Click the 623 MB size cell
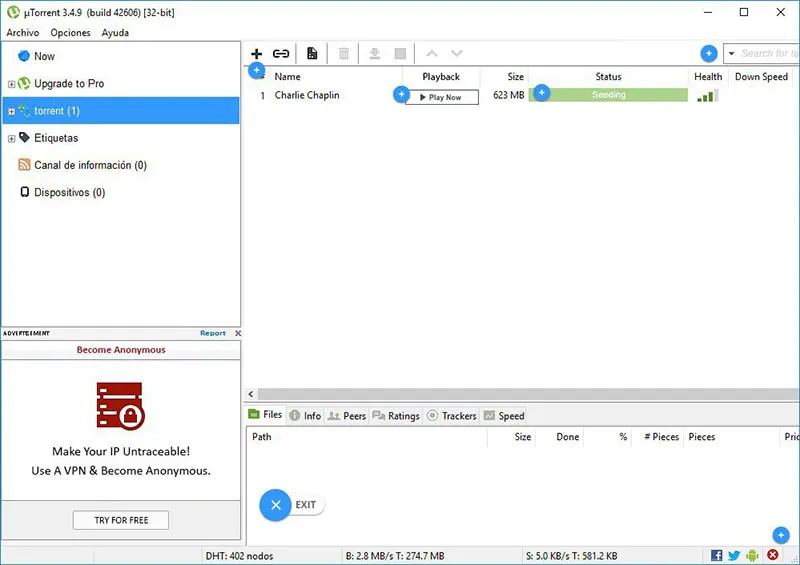Viewport: 800px width, 565px height. [509, 95]
